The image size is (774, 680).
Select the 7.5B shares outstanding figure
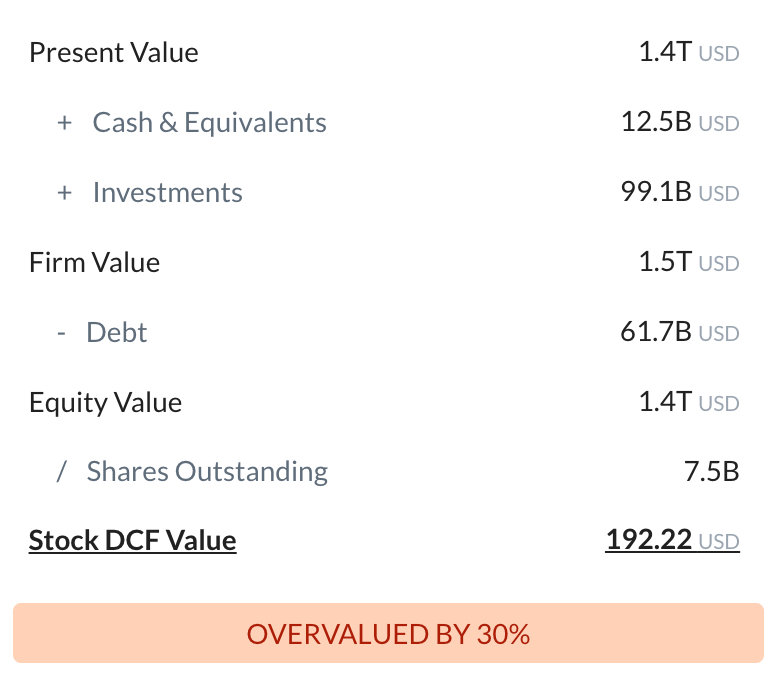click(711, 471)
